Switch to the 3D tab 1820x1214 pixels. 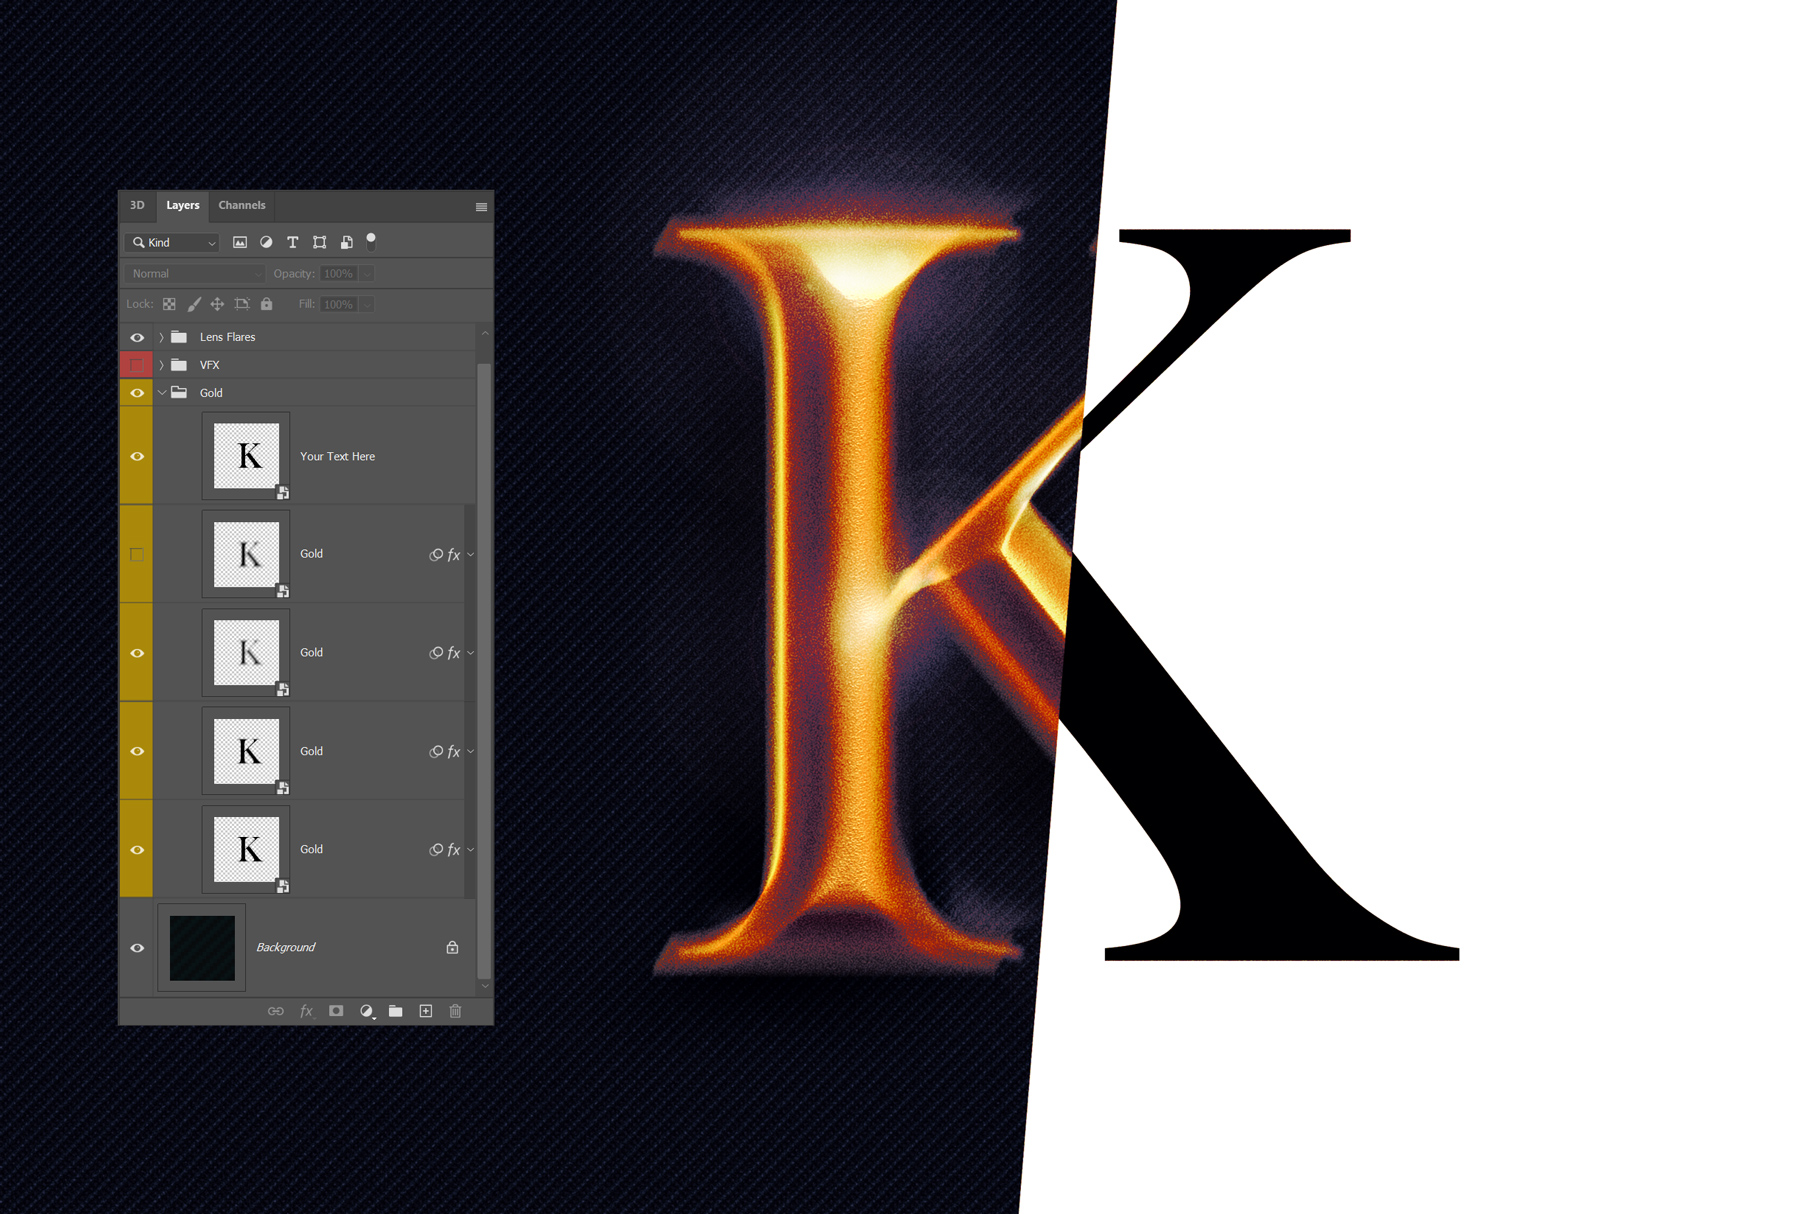tap(137, 206)
